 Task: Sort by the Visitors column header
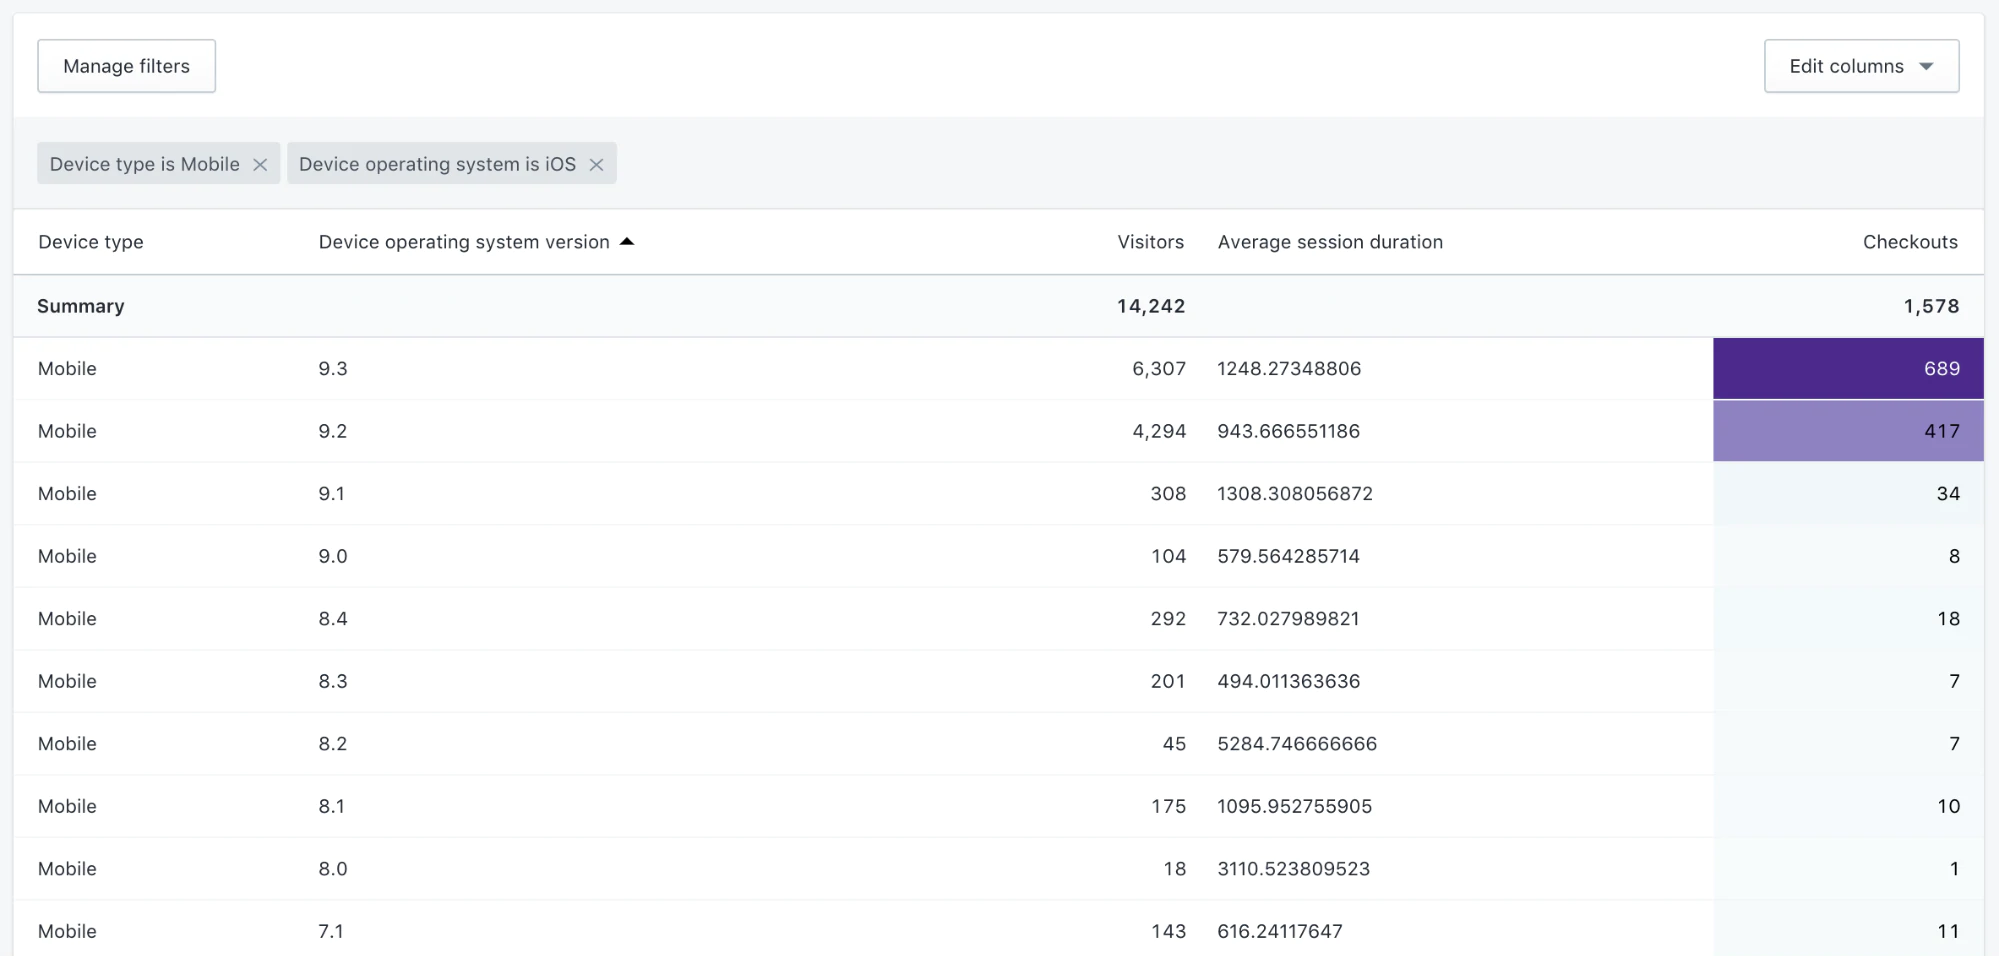(x=1150, y=242)
